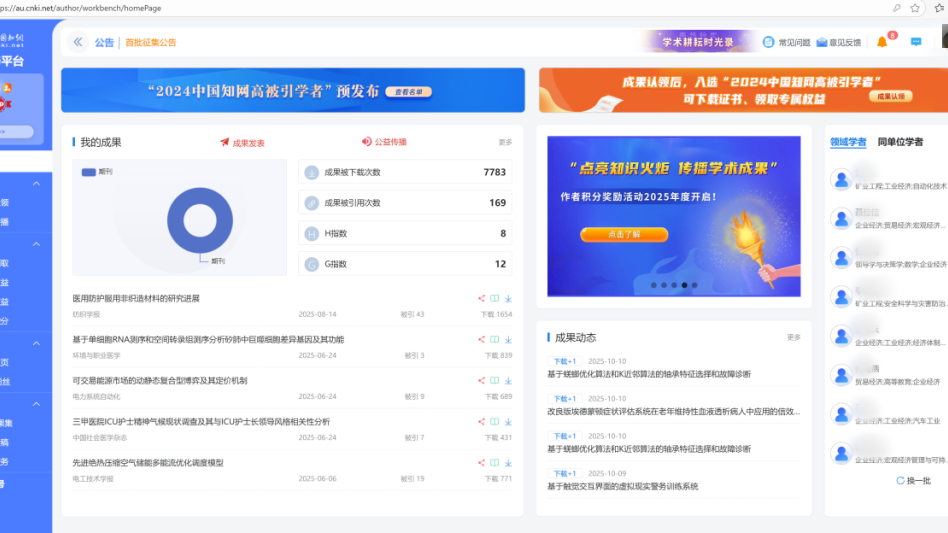948x533 pixels.
Task: Share the 先进绝热压缩空气储能 article
Action: click(481, 462)
